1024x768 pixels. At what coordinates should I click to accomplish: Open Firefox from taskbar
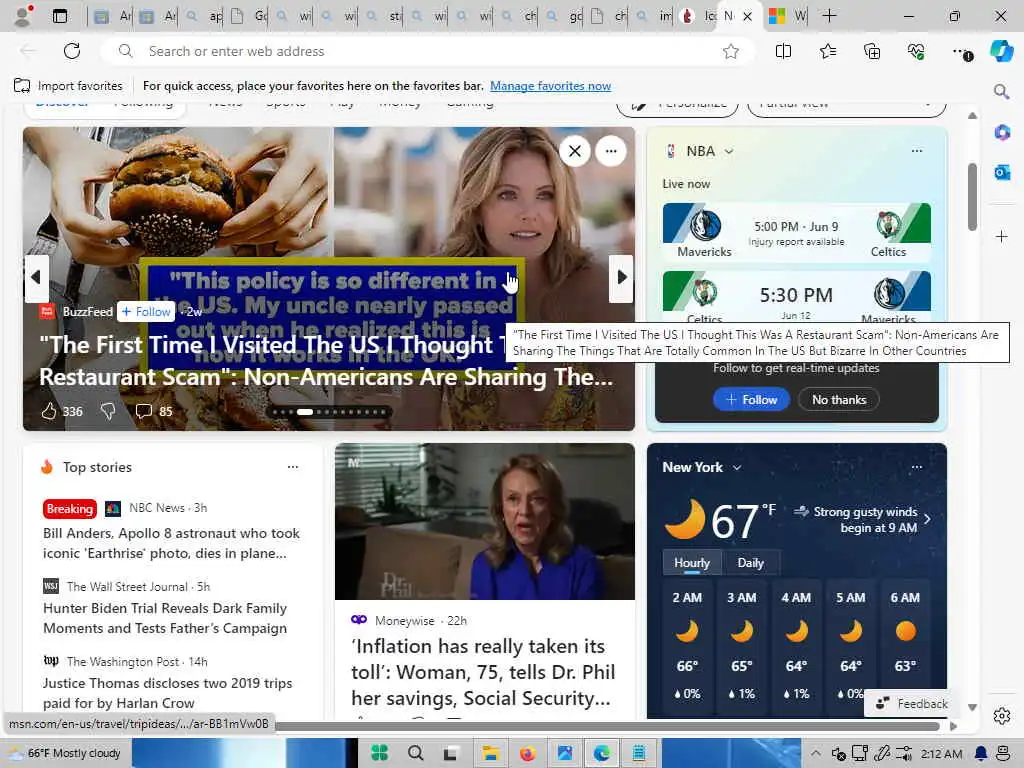click(528, 753)
